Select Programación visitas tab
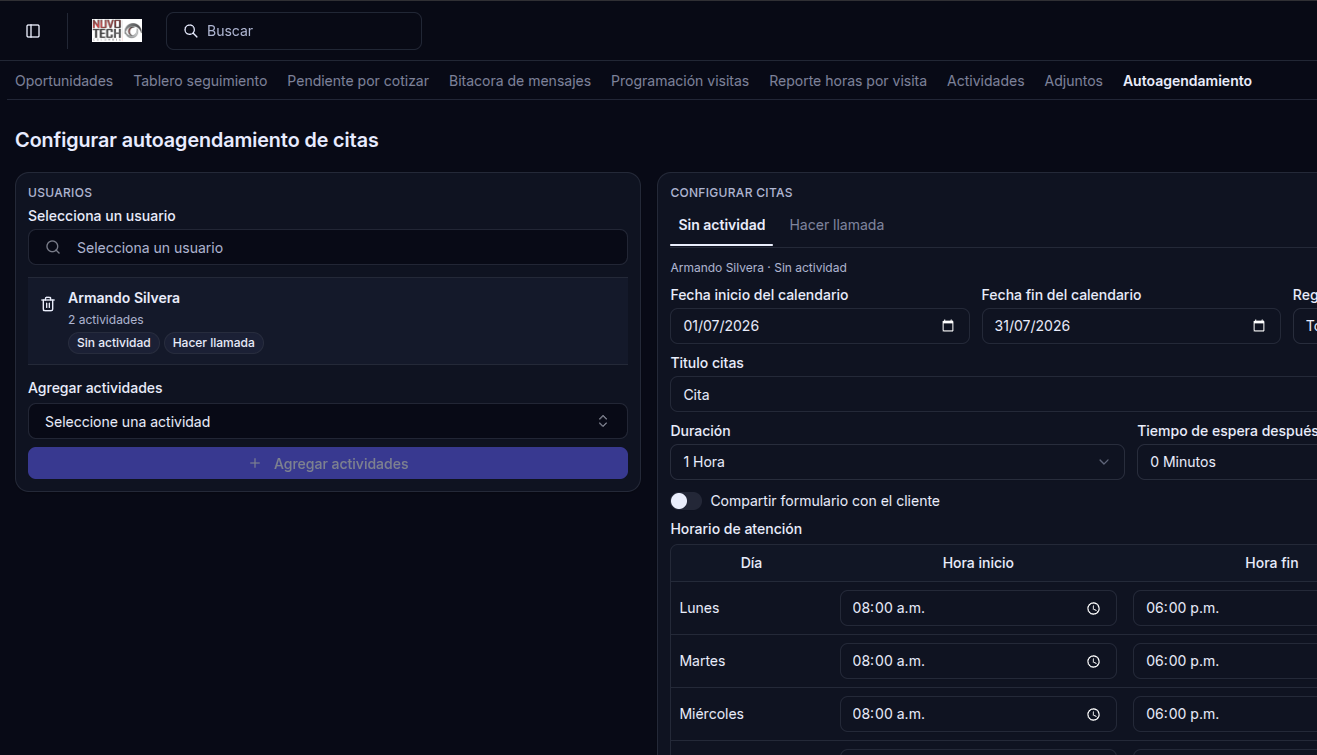This screenshot has width=1317, height=755. click(x=680, y=81)
